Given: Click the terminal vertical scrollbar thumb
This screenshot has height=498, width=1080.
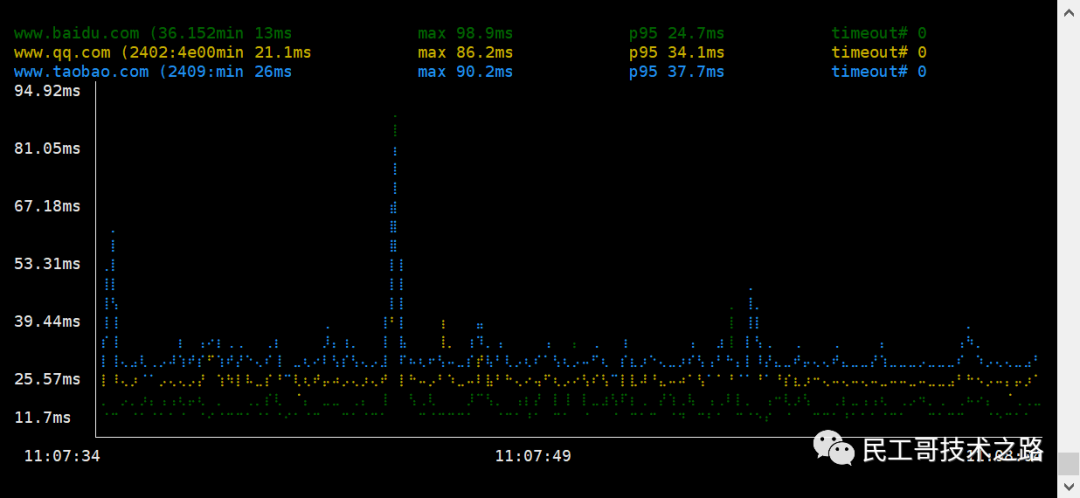Looking at the screenshot, I should coord(1068,464).
